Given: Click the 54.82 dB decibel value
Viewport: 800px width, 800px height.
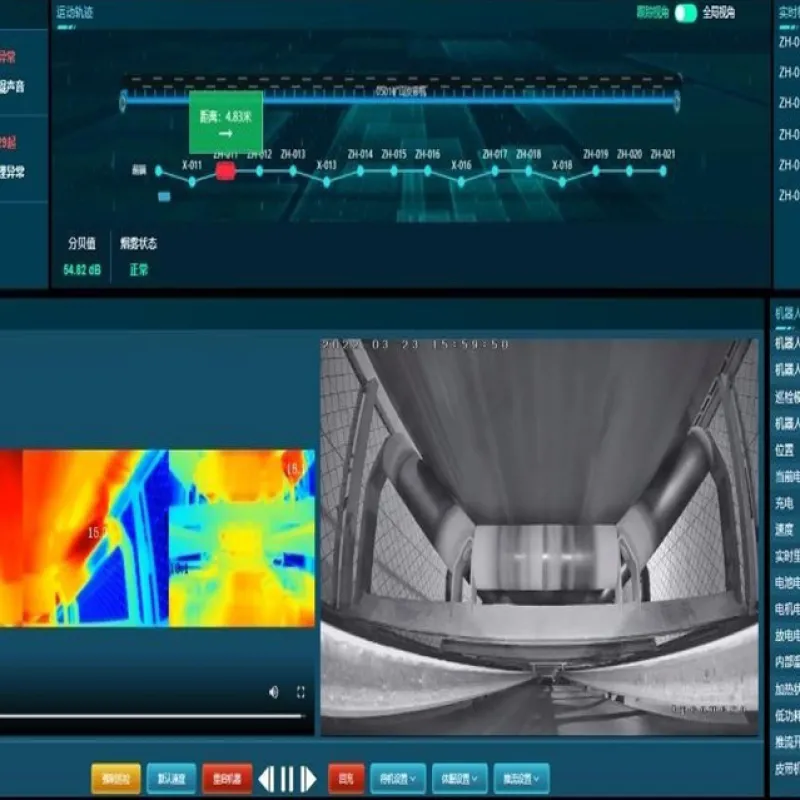Looking at the screenshot, I should (82, 269).
